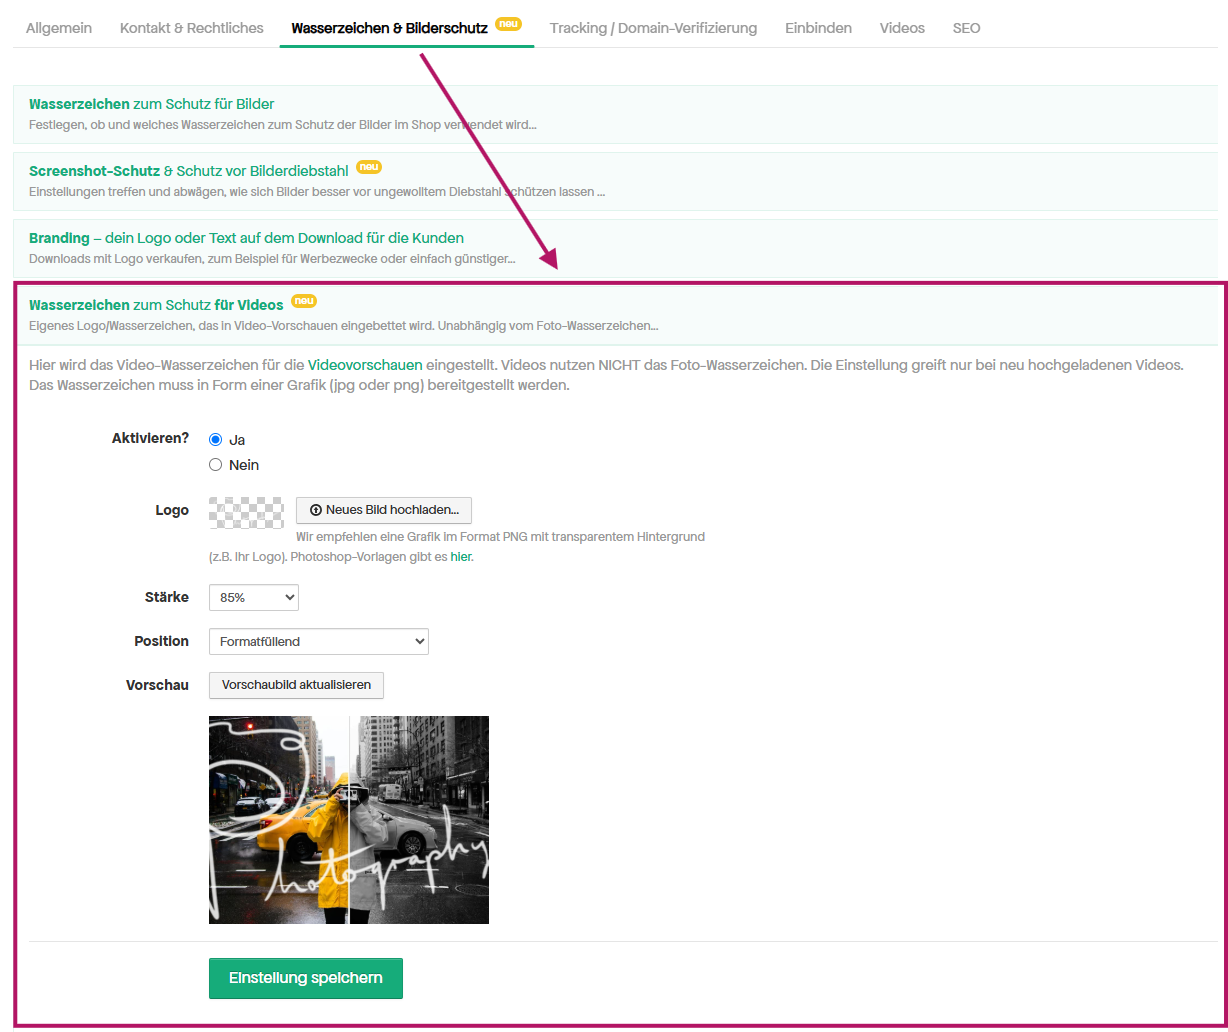Select the Nein radio button
This screenshot has height=1032, width=1228.
point(215,465)
